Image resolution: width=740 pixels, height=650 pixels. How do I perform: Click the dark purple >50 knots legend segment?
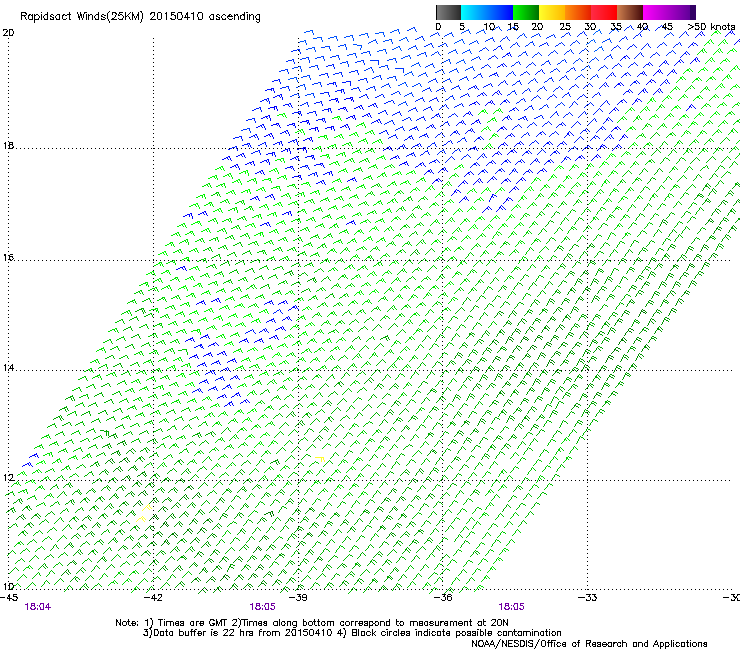tap(693, 12)
